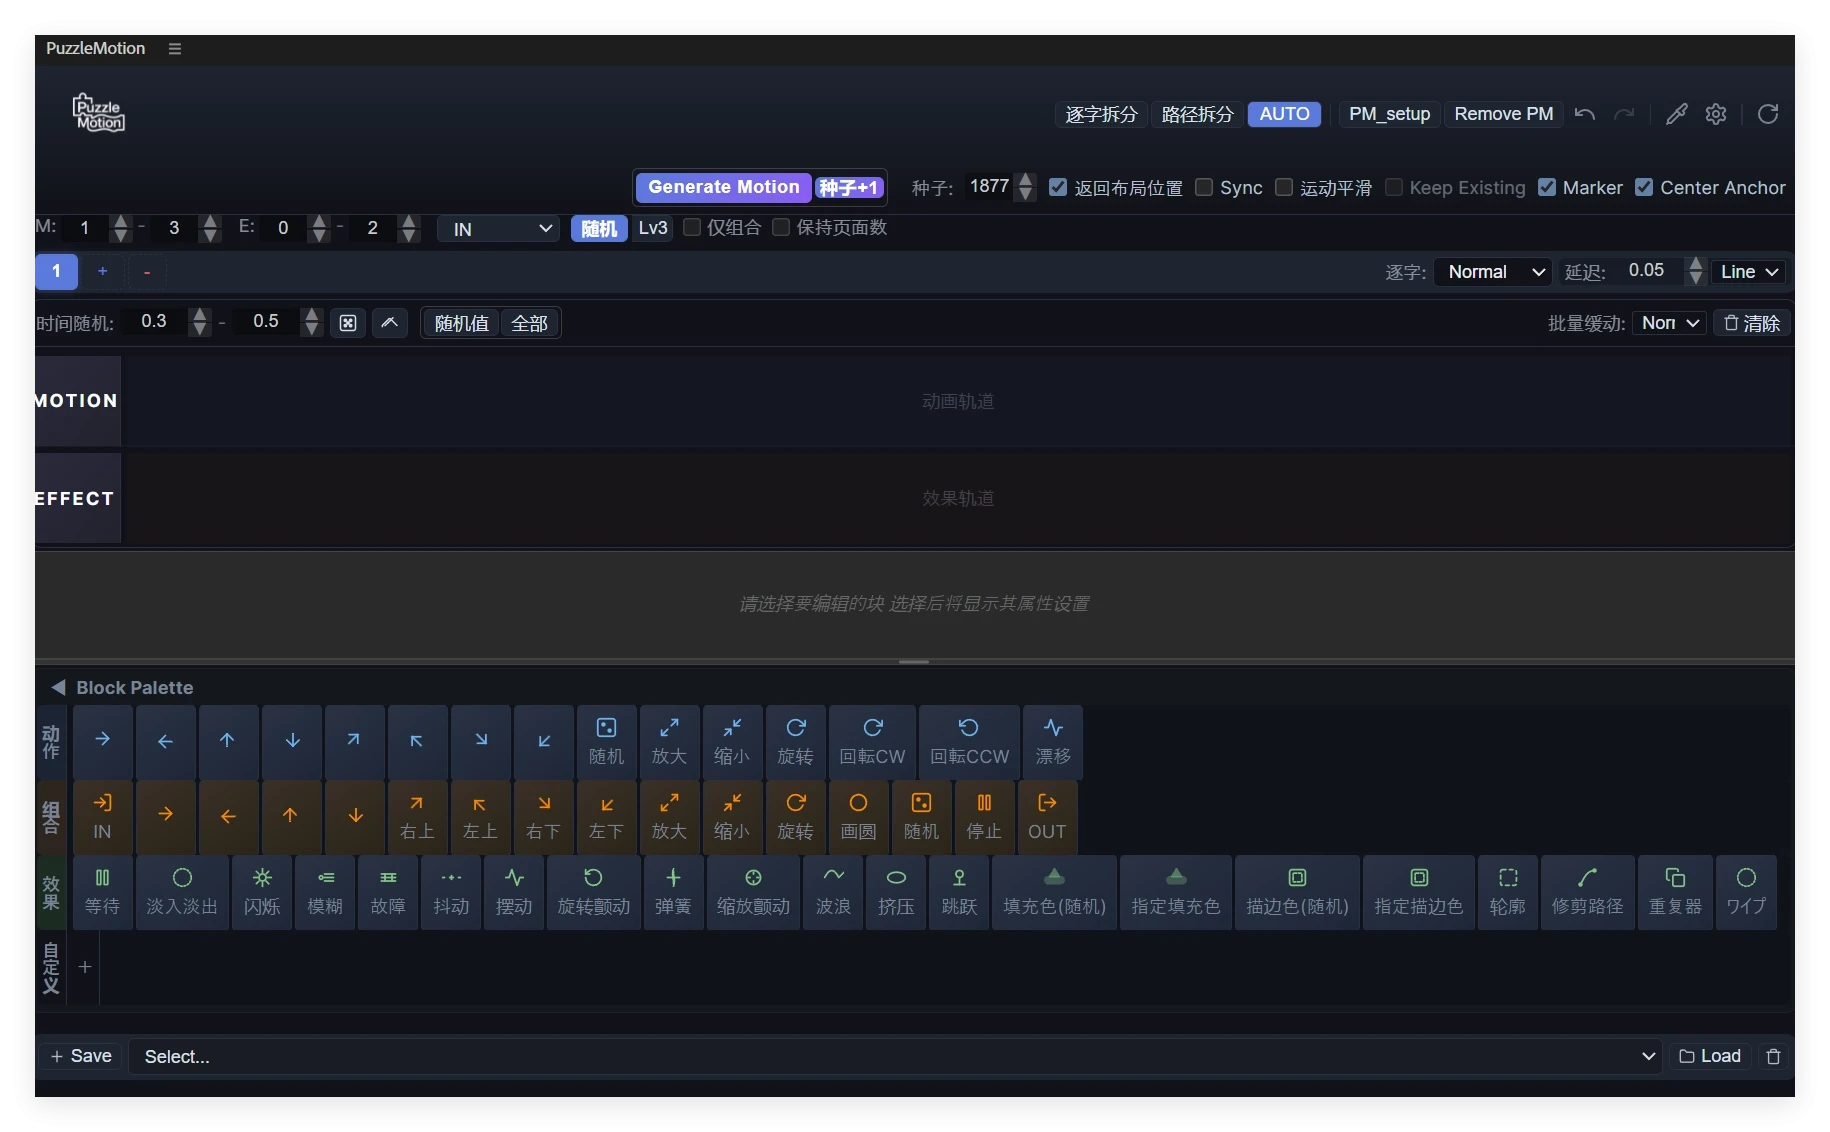Increase the 种子 seed stepper value
1830x1132 pixels.
pos(1025,180)
